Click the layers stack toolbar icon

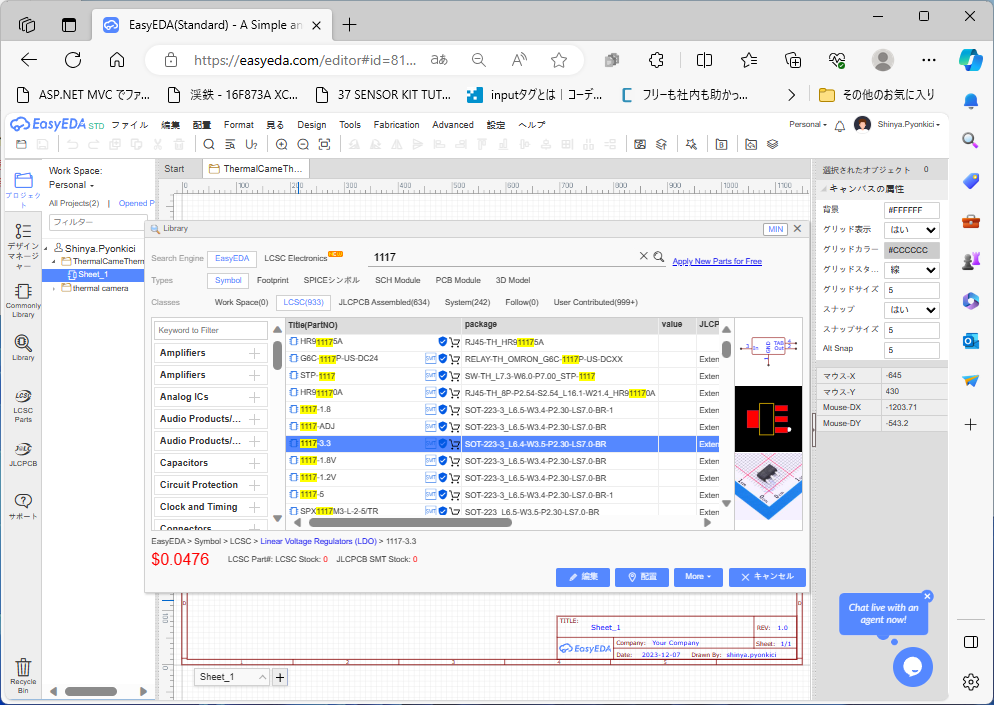(x=772, y=145)
